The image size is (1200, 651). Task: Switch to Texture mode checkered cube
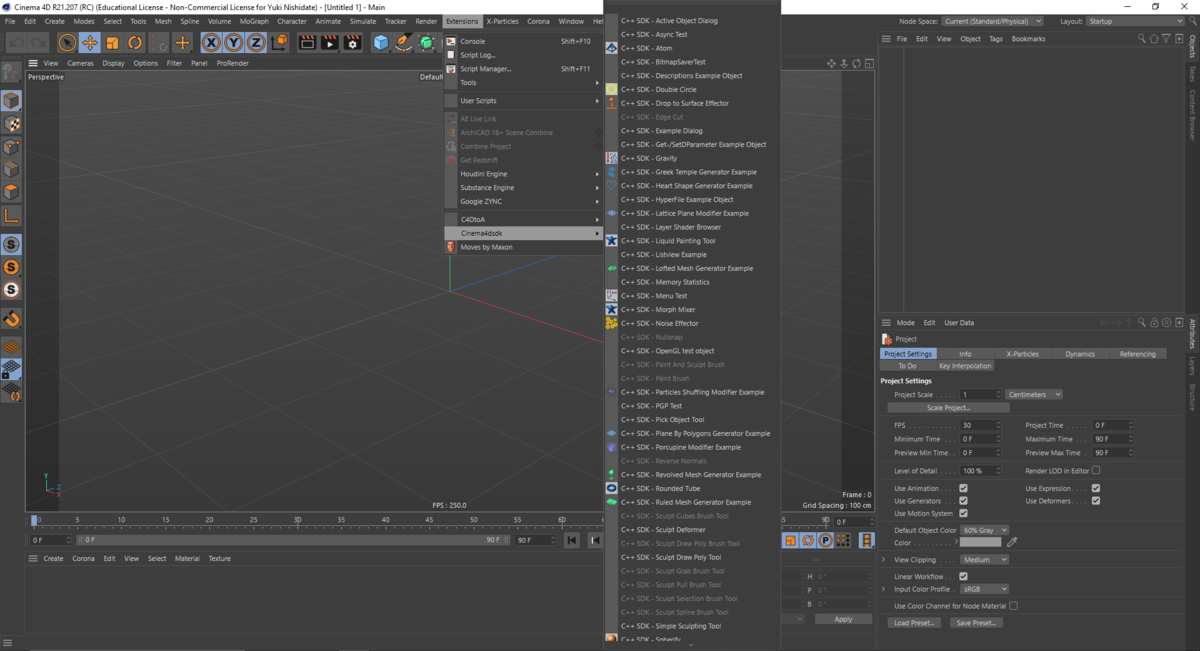[11, 124]
